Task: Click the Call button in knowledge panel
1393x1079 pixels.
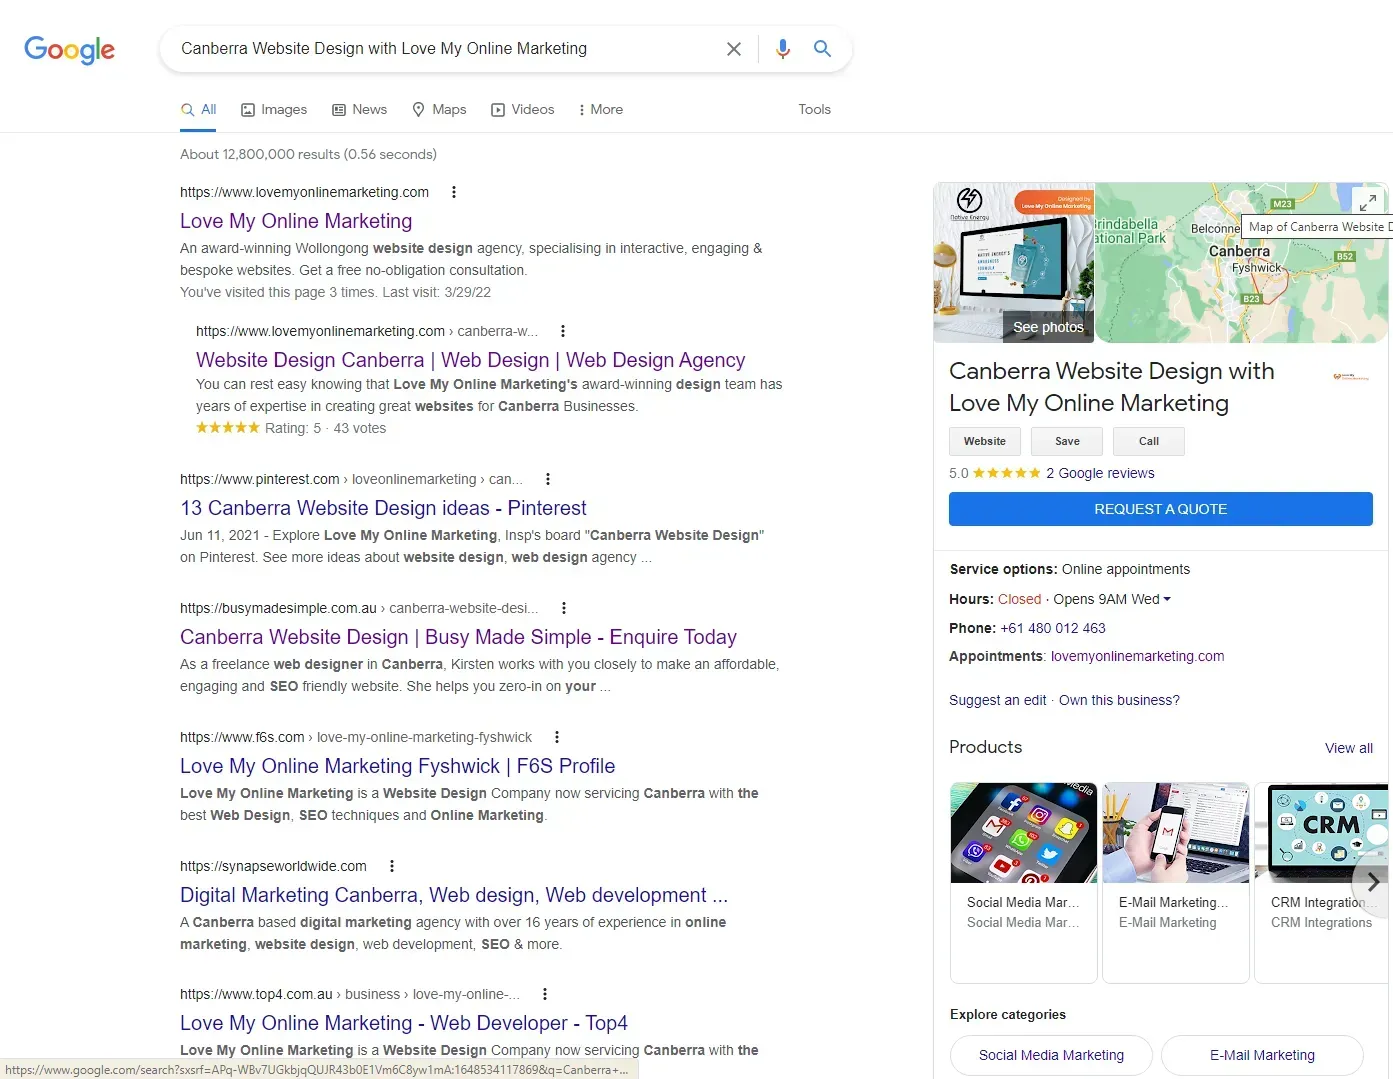Action: pyautogui.click(x=1149, y=441)
